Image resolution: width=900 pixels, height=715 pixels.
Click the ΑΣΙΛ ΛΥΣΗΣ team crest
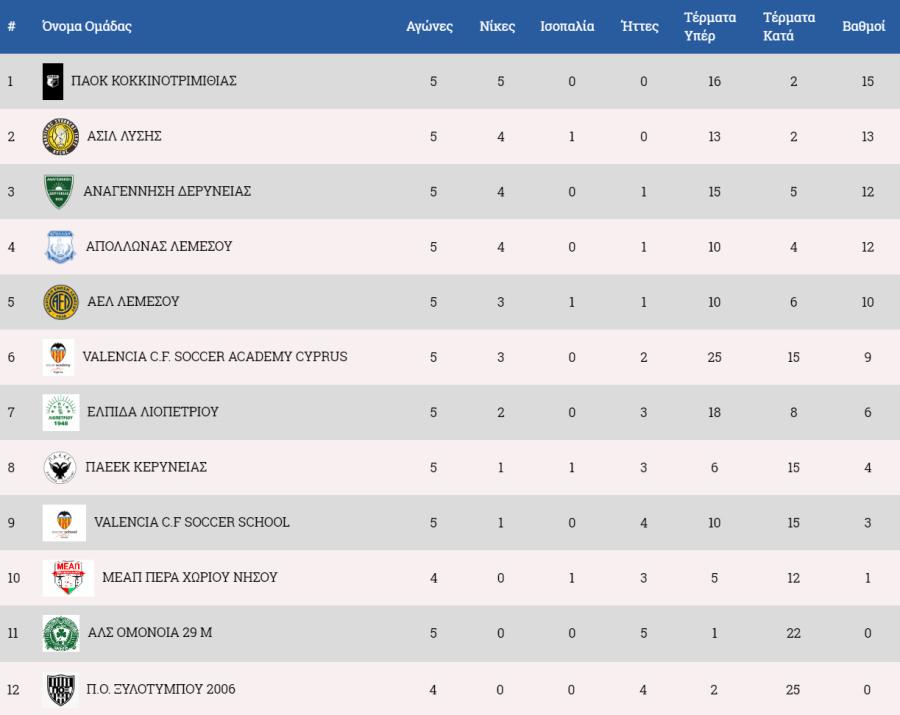61,137
